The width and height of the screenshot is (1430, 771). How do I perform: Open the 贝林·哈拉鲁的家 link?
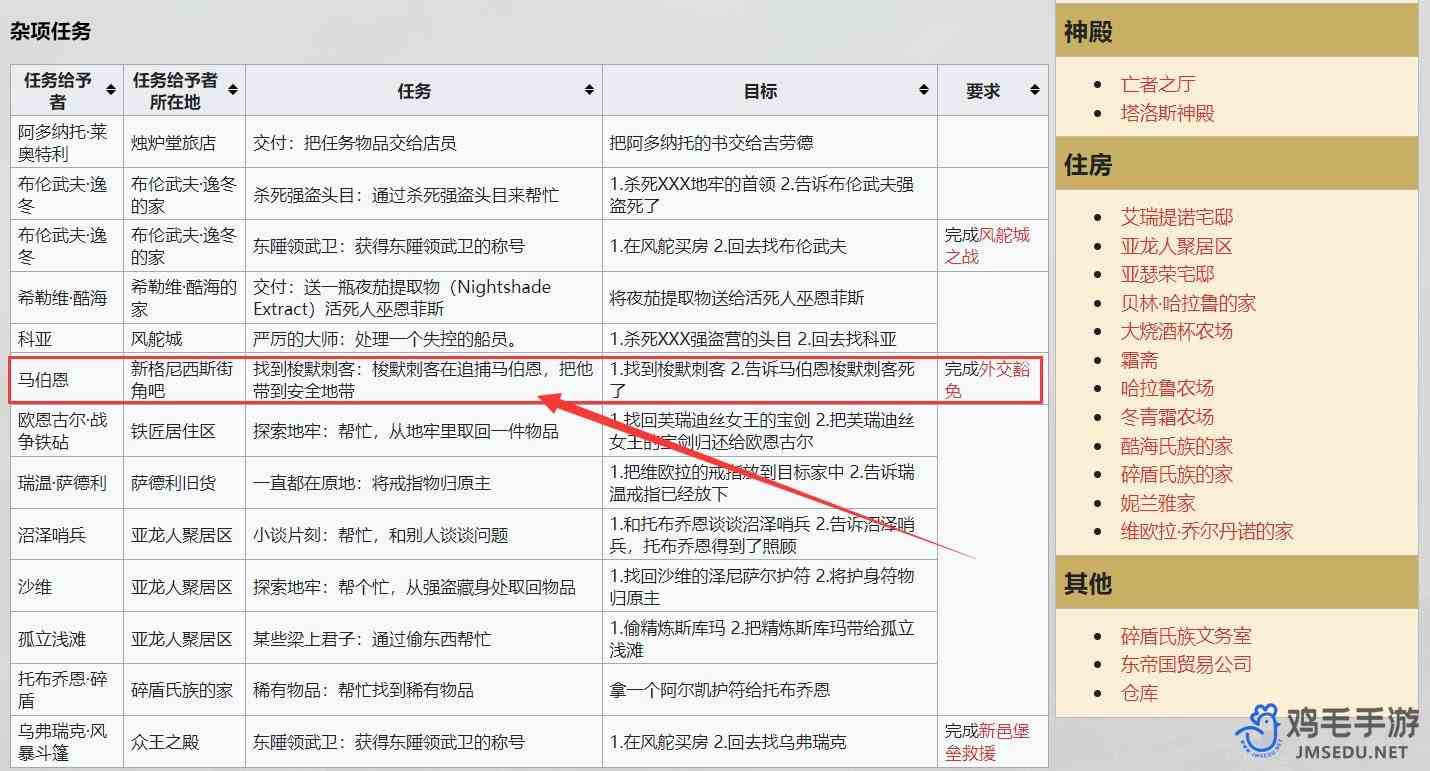click(x=1187, y=303)
